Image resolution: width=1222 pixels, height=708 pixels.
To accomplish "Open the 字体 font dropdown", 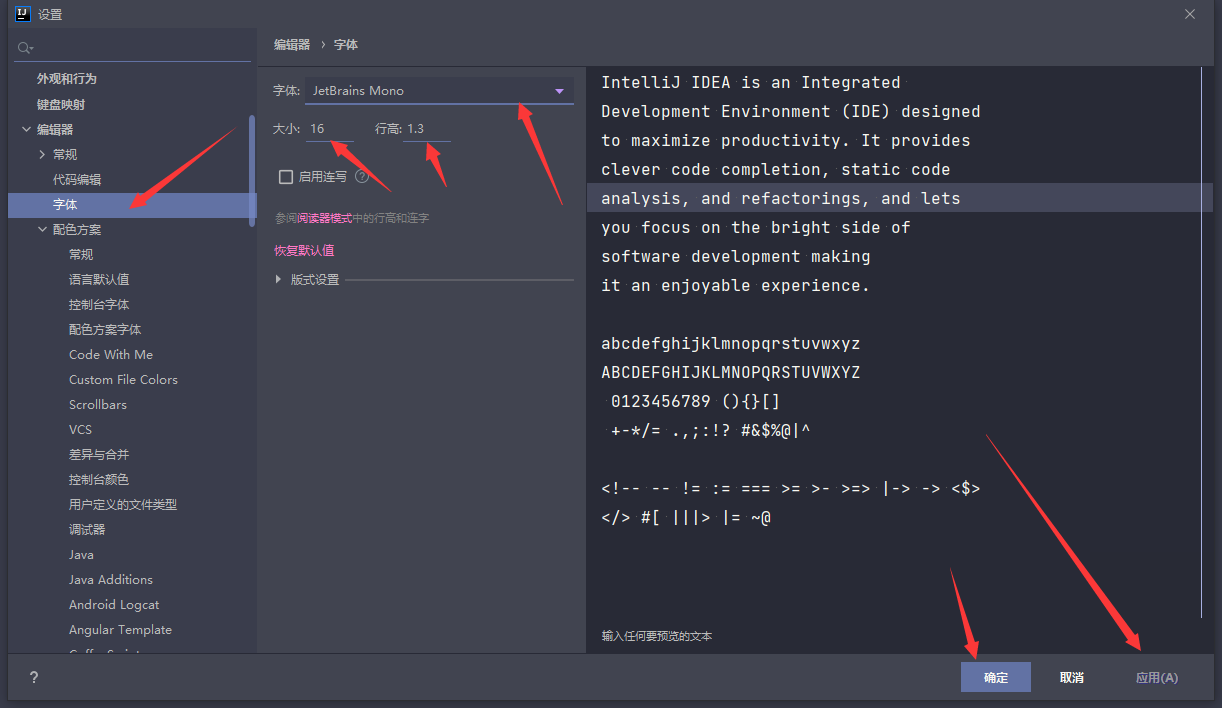I will tap(559, 91).
